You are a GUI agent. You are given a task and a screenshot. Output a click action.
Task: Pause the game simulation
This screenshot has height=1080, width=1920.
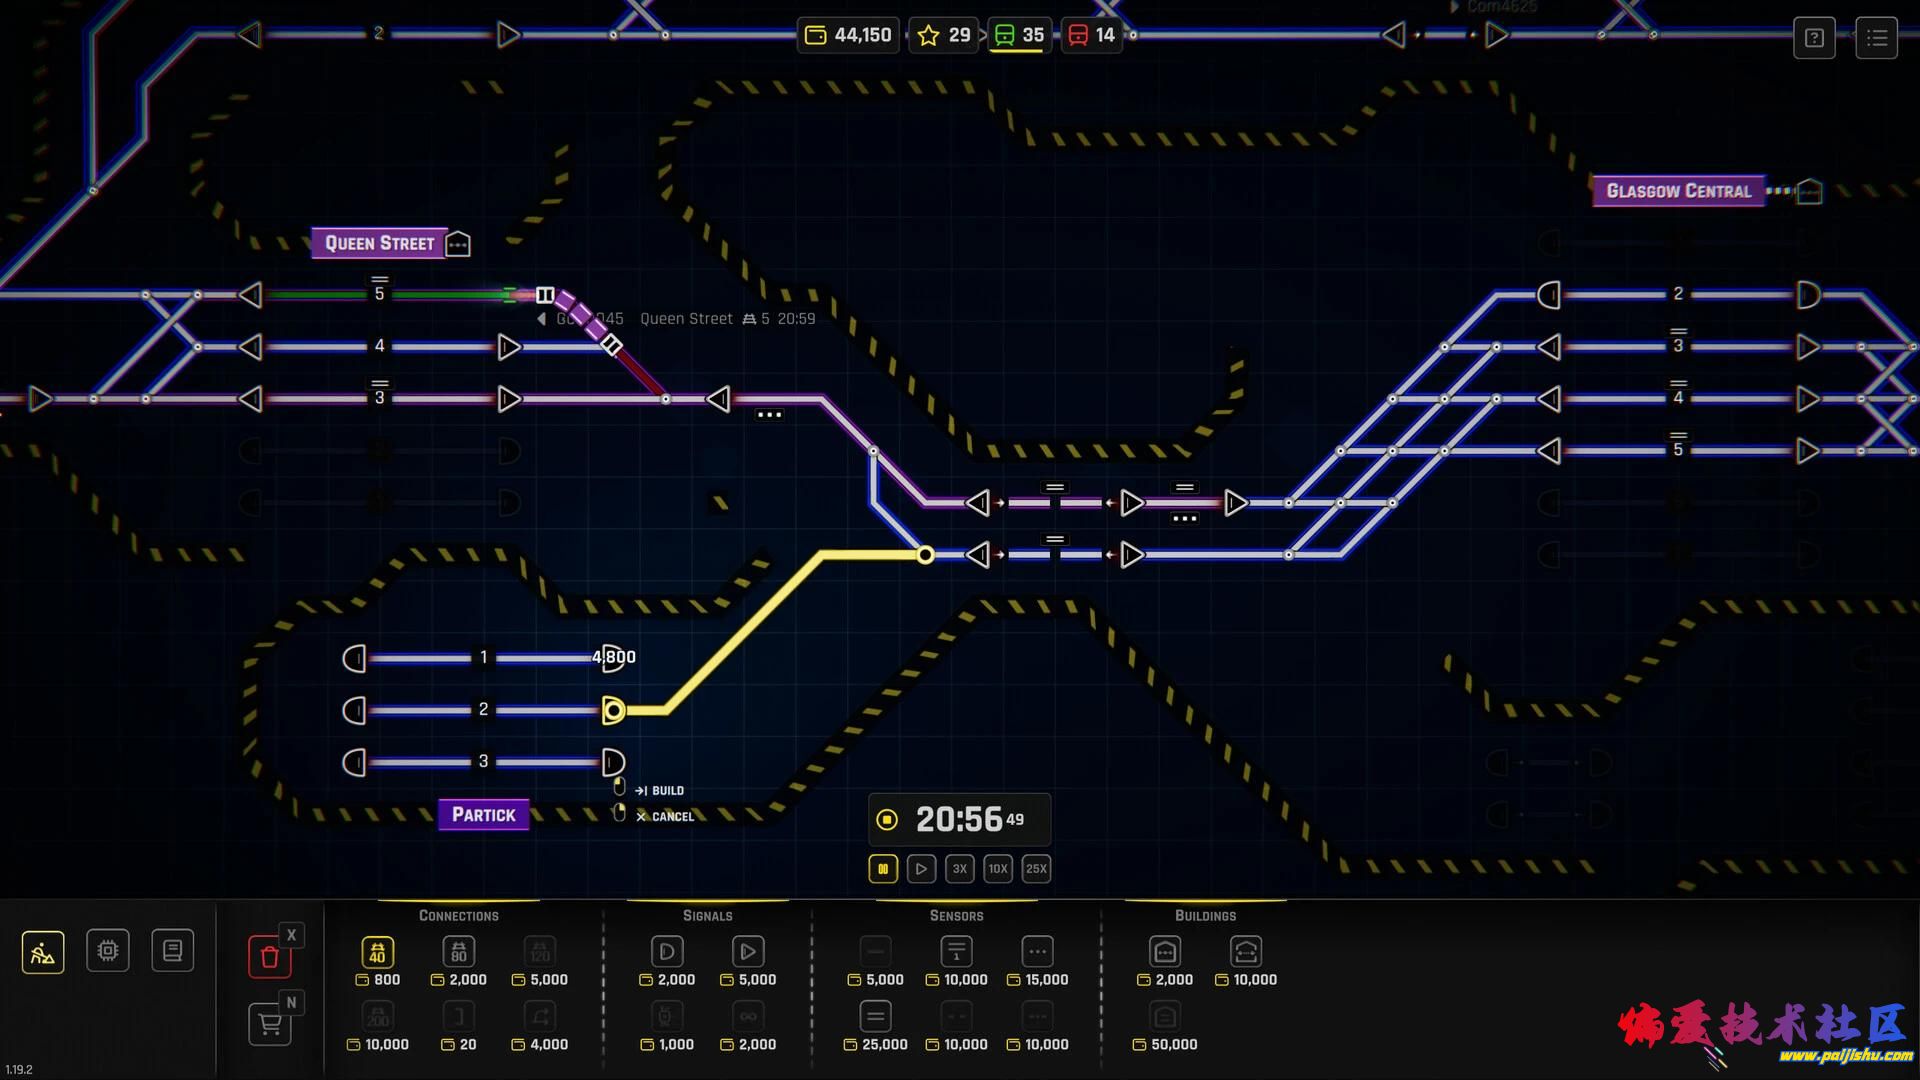(x=883, y=869)
